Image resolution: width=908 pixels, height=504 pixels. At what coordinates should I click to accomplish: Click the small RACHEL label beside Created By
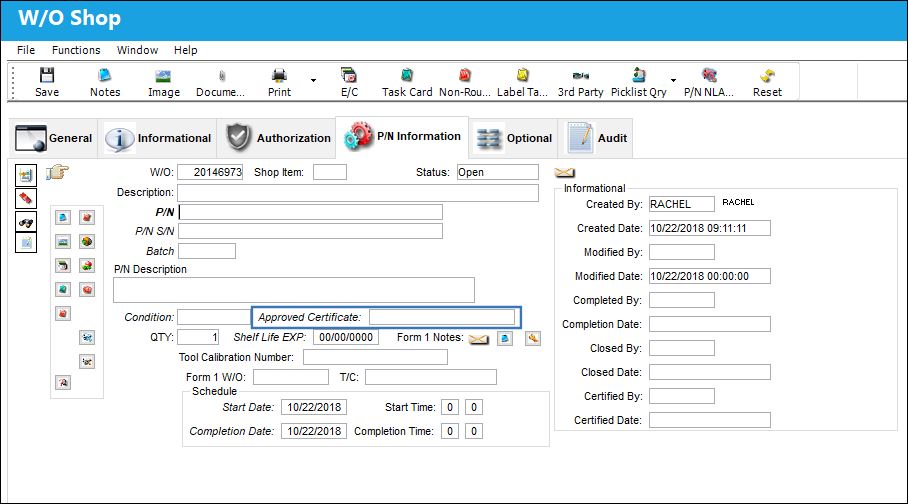tap(738, 202)
